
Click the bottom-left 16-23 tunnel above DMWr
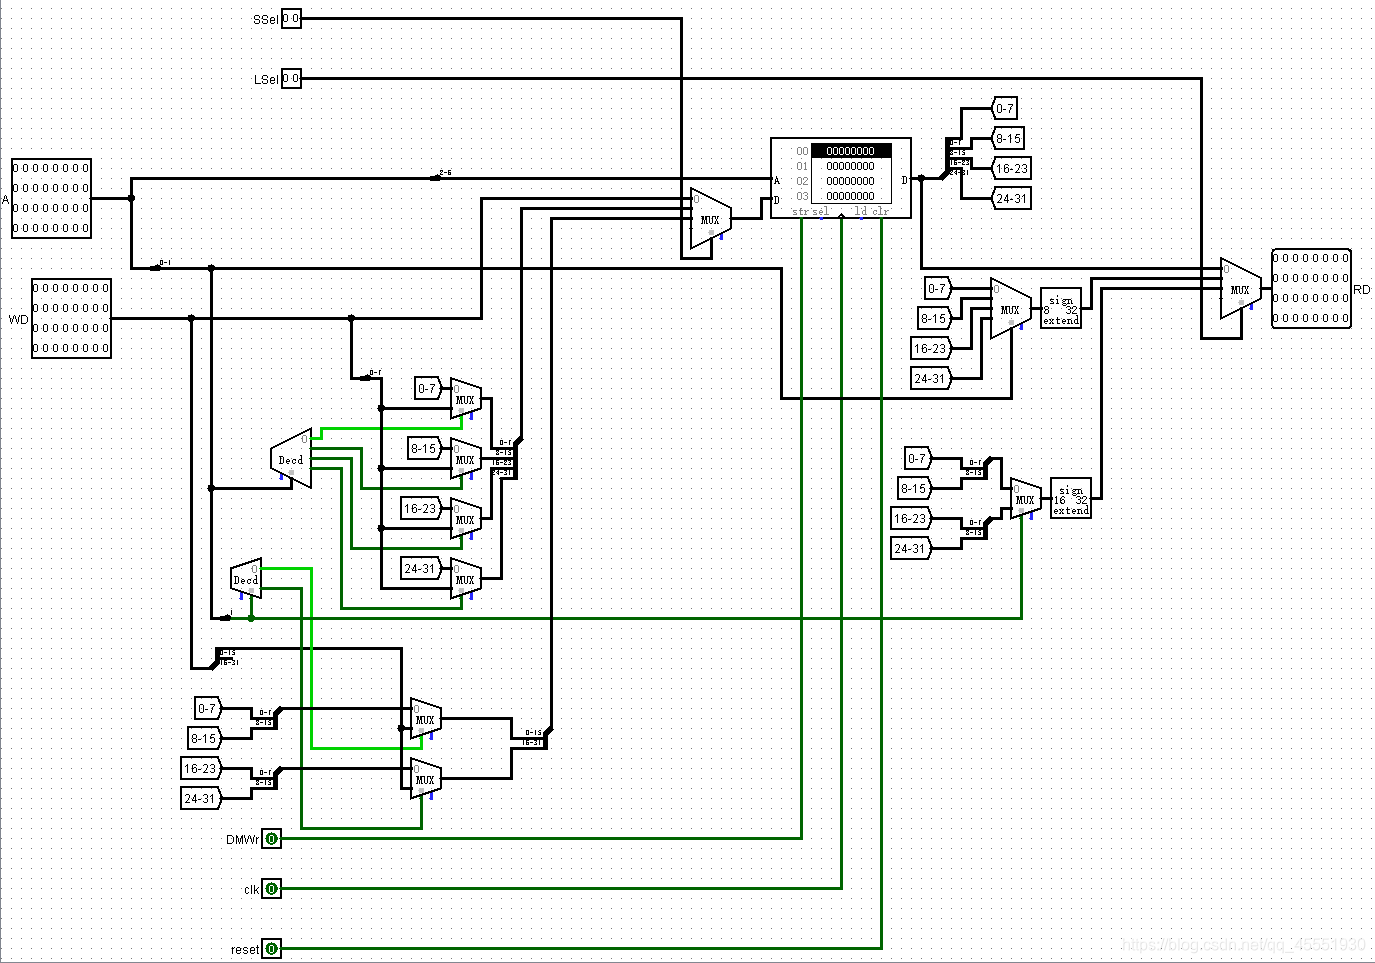pyautogui.click(x=201, y=768)
